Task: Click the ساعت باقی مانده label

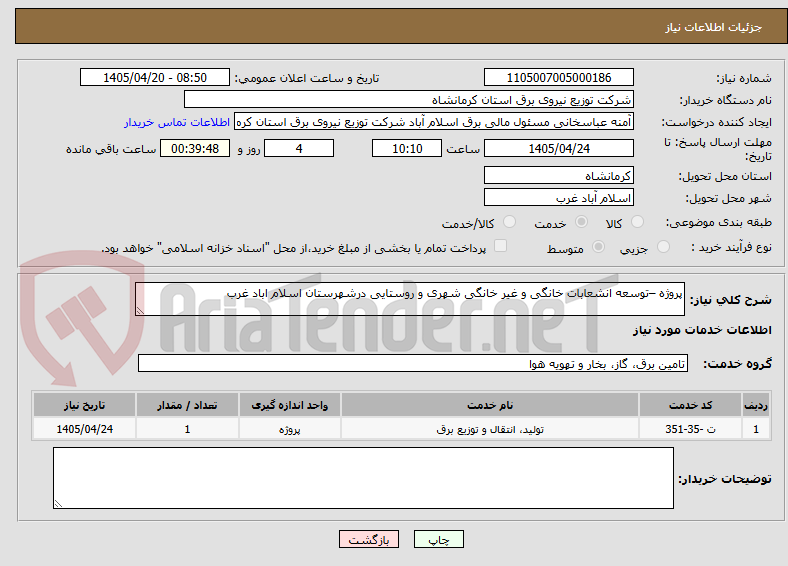Action: click(x=111, y=149)
